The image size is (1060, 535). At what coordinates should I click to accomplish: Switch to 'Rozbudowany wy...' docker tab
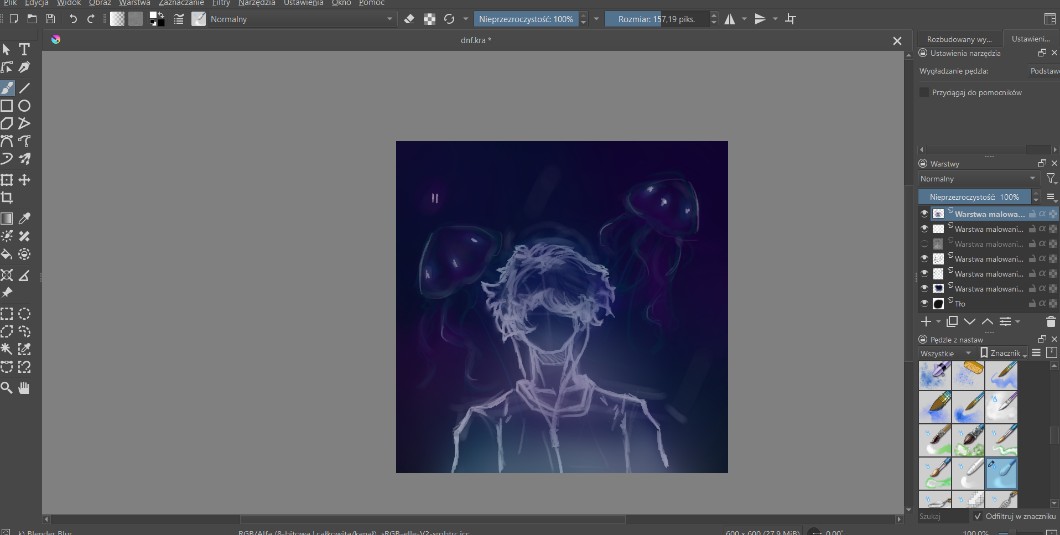pyautogui.click(x=958, y=39)
